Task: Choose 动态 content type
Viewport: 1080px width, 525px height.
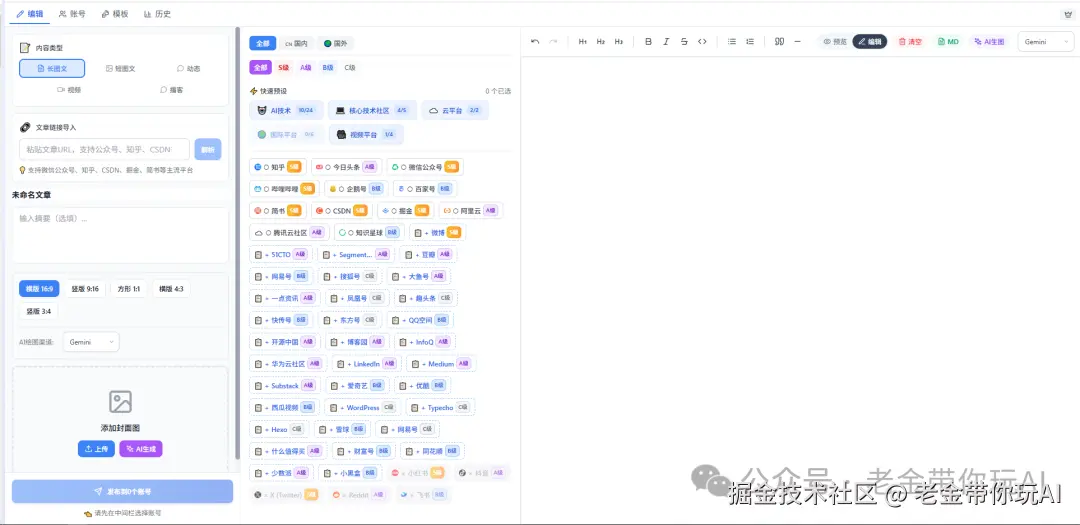Action: click(x=189, y=68)
